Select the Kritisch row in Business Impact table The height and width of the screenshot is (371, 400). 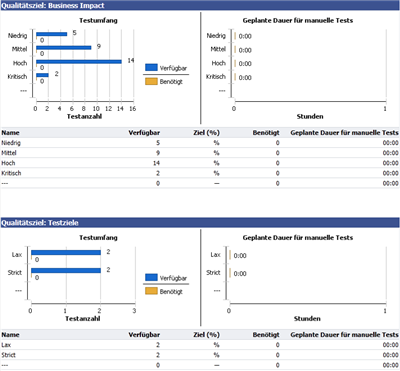[x=200, y=173]
